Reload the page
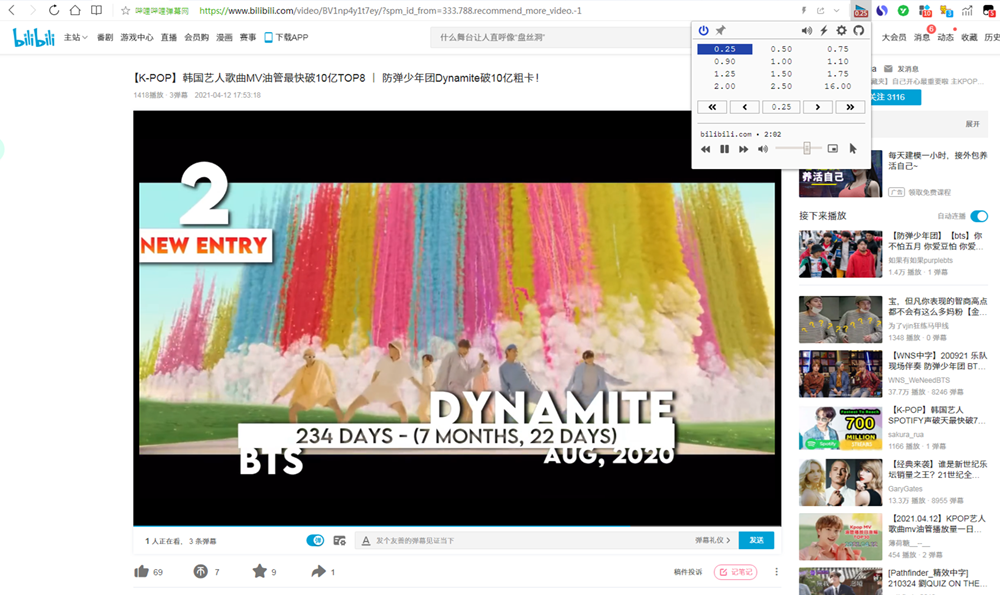The image size is (1000, 595). (54, 10)
